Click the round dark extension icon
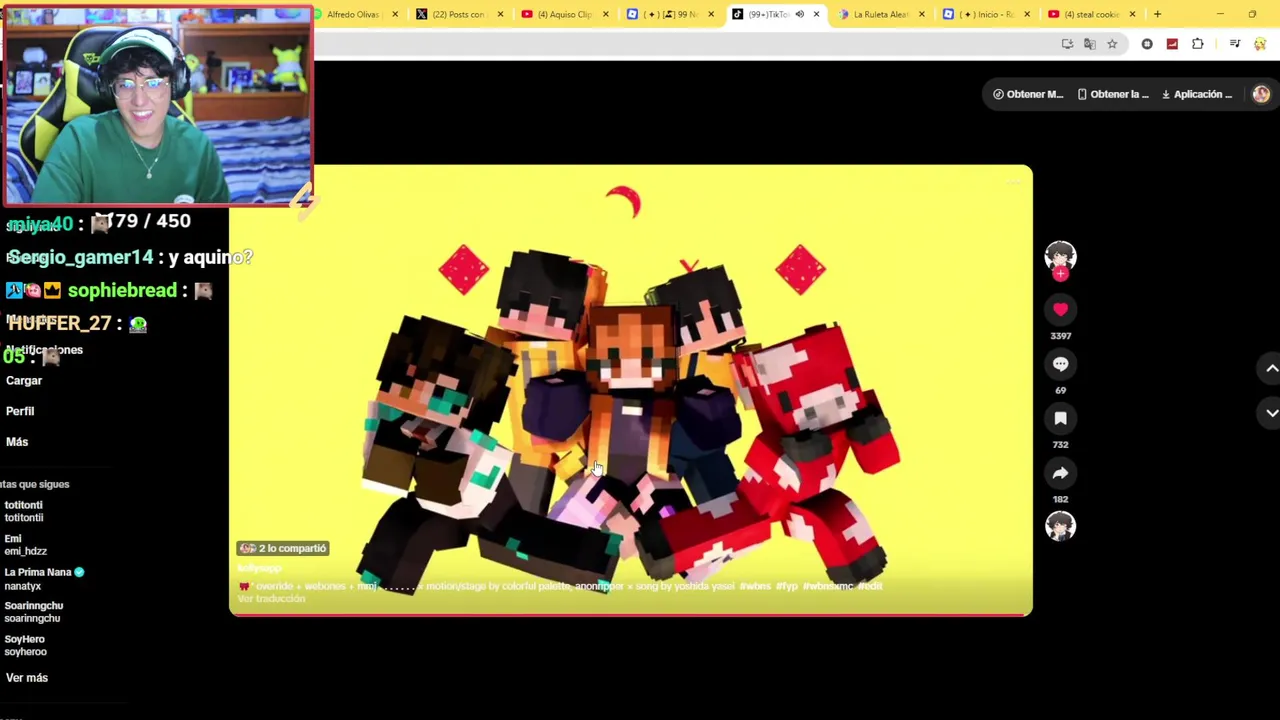 pos(1147,44)
